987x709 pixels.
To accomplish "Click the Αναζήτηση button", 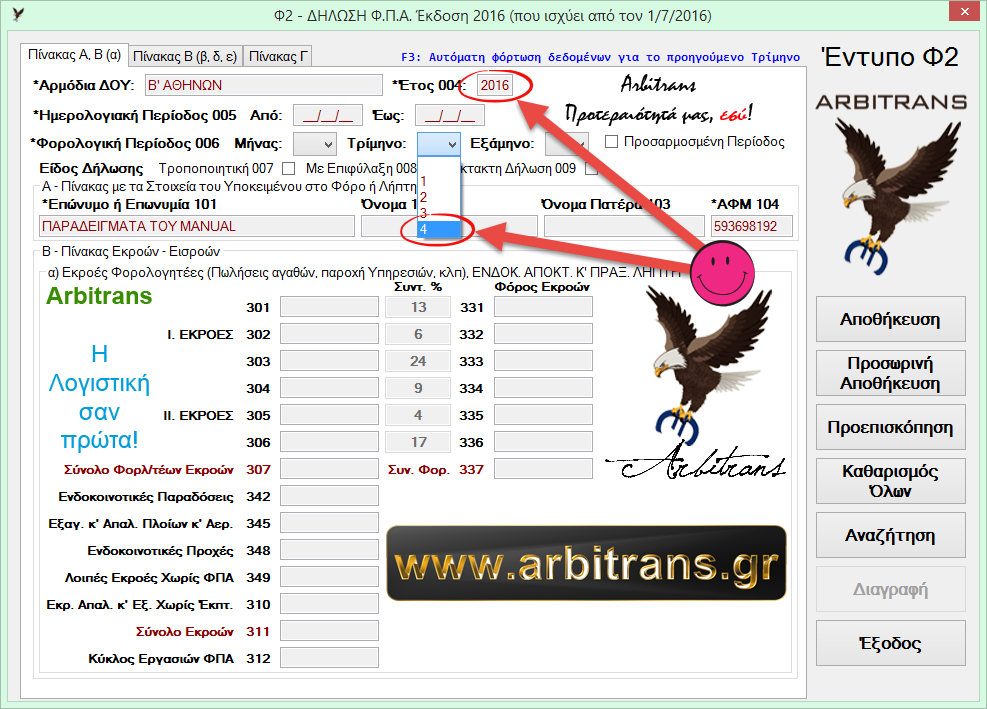I will (891, 535).
